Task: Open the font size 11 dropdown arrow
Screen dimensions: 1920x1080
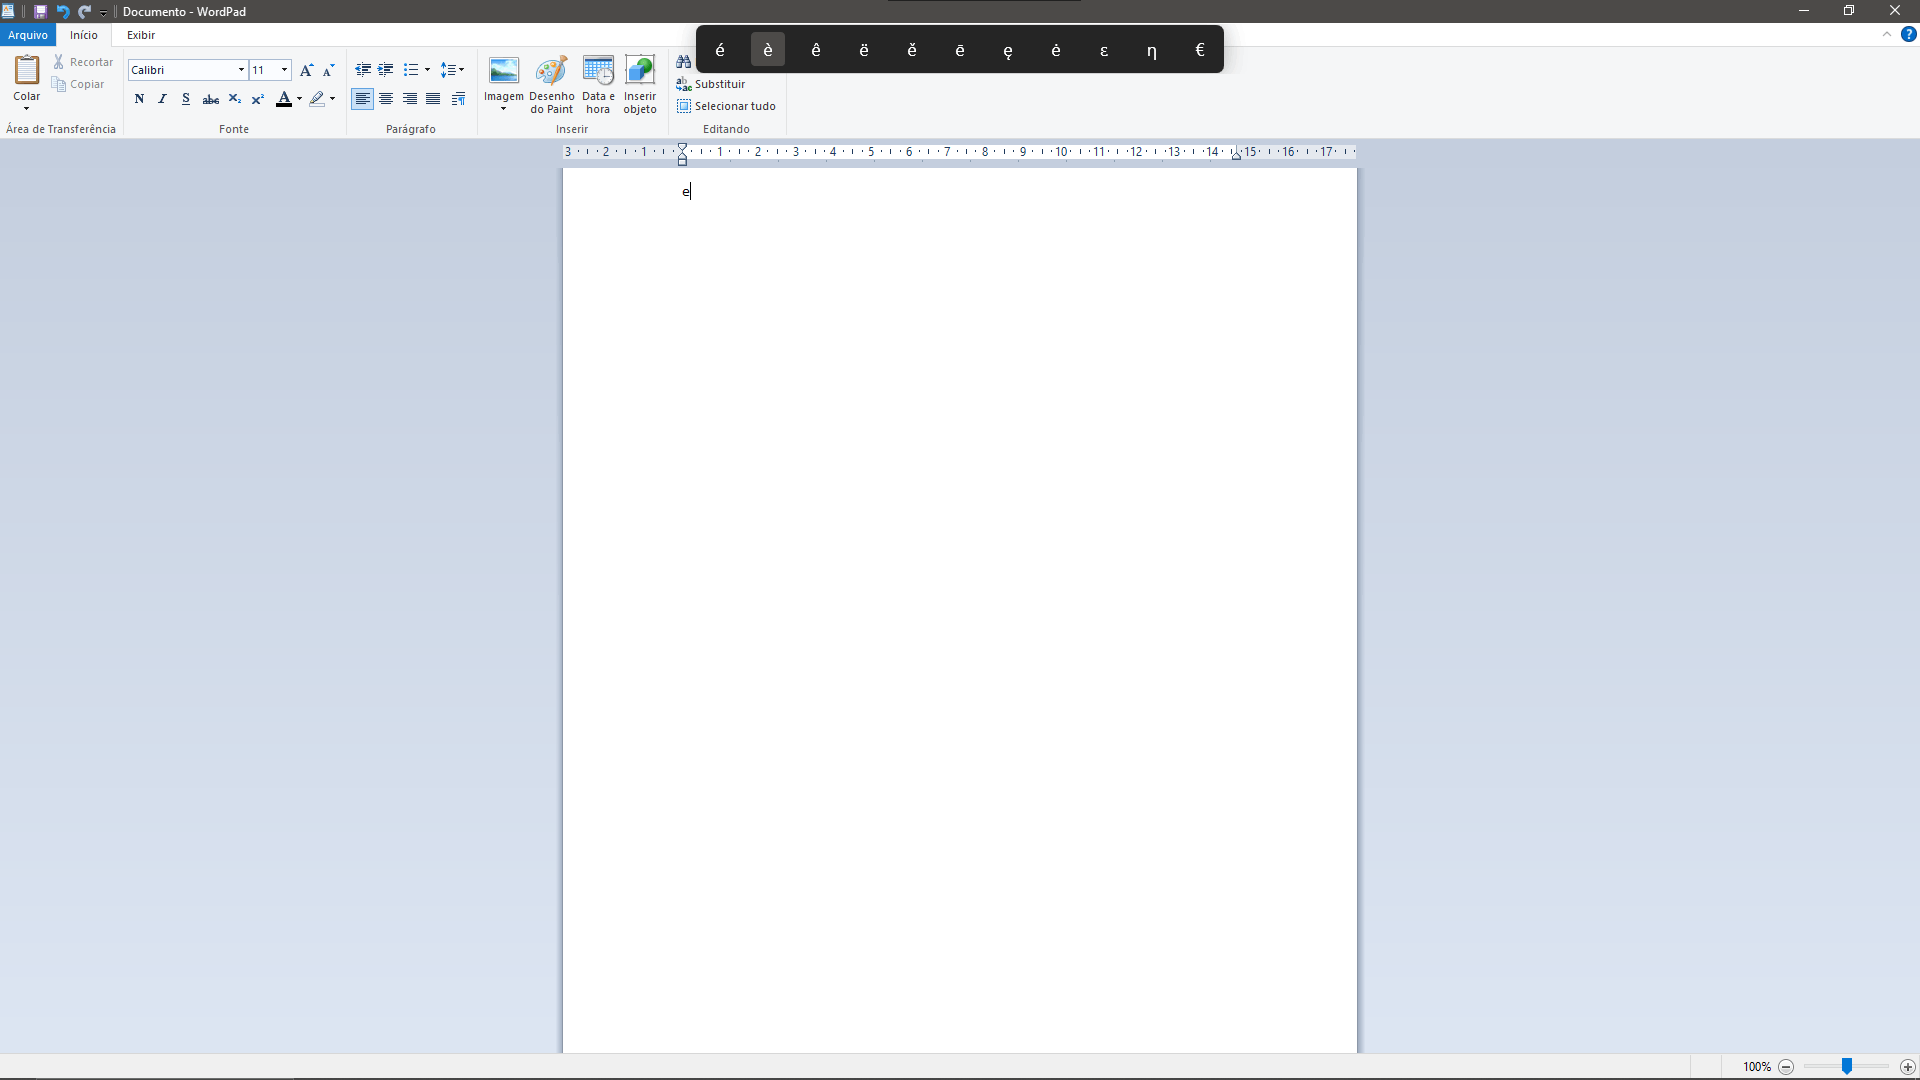Action: tap(285, 70)
